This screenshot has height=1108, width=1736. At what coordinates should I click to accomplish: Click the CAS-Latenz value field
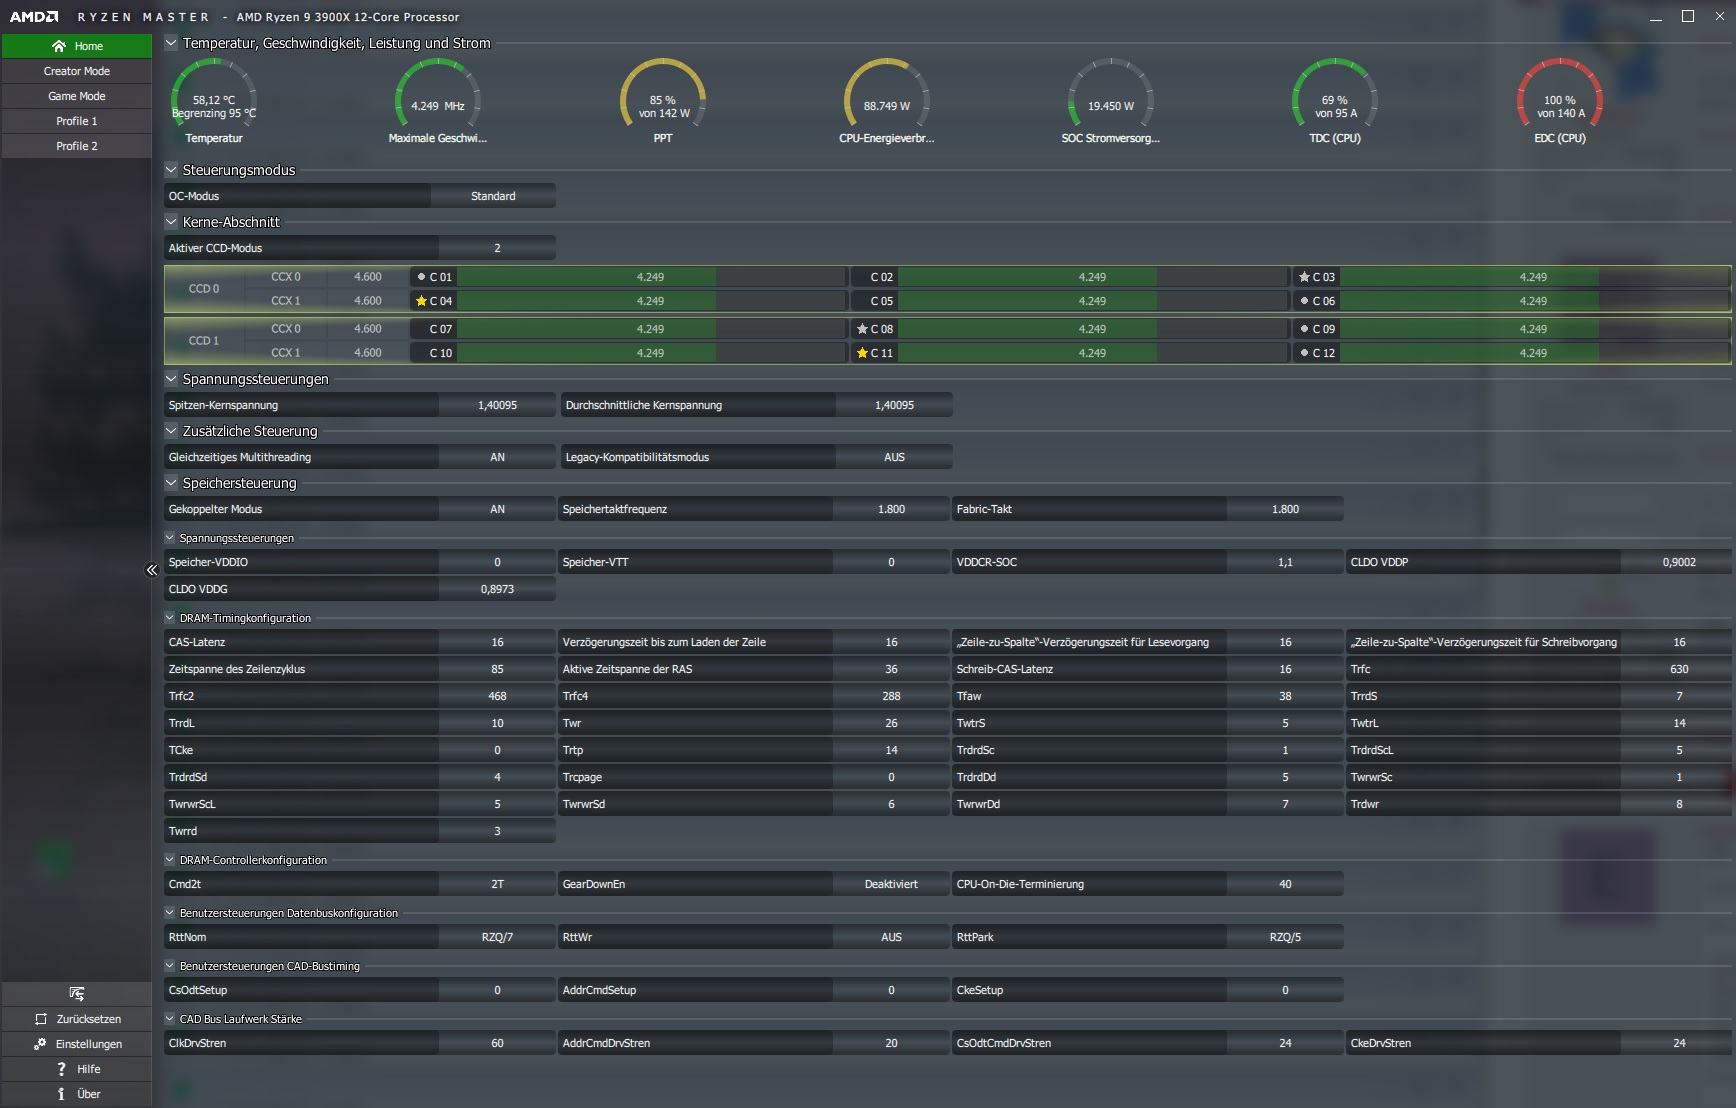[x=497, y=642]
